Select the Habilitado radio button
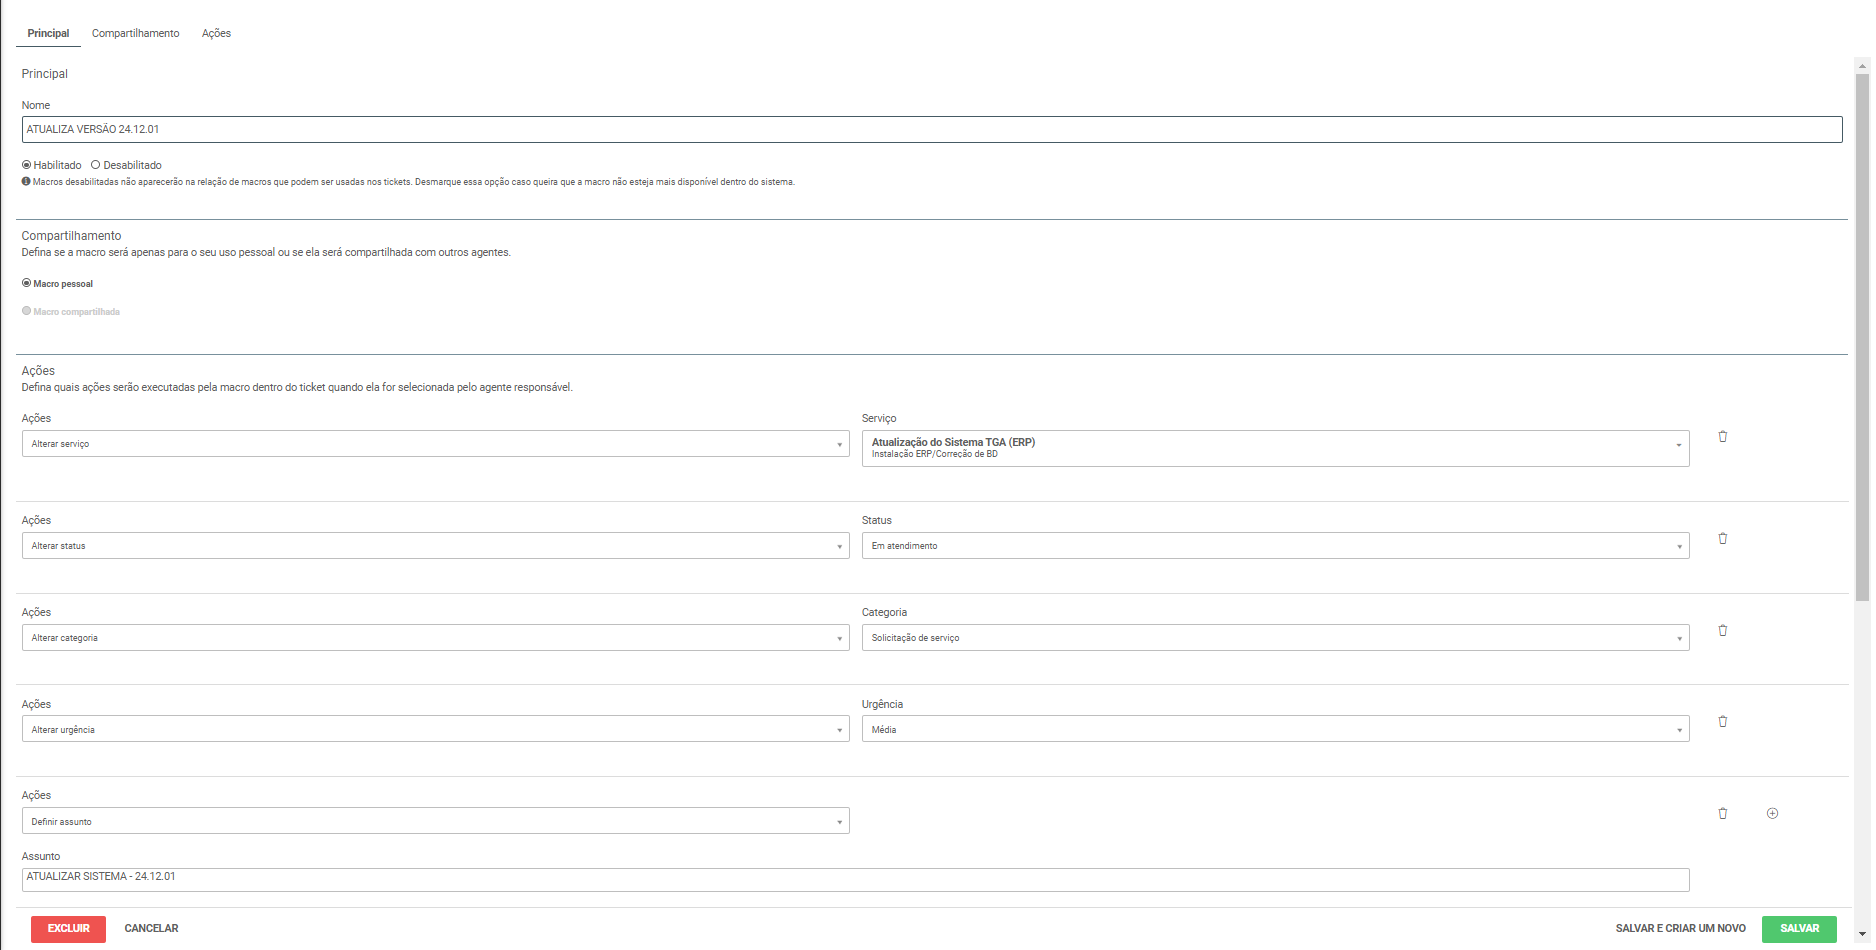This screenshot has height=950, width=1876. [27, 165]
